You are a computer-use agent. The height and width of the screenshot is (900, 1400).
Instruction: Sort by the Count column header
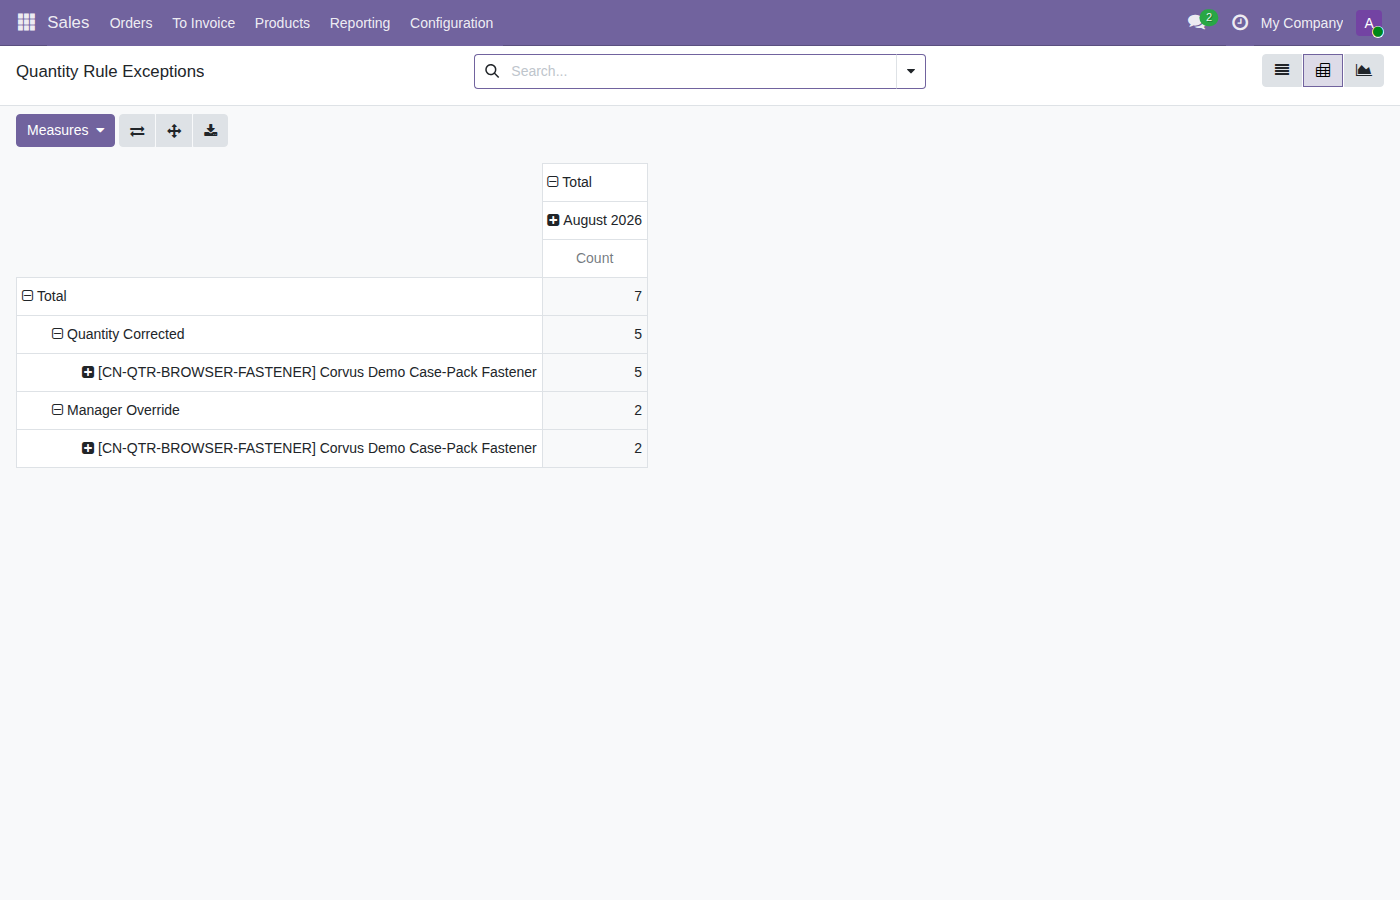[x=595, y=258]
